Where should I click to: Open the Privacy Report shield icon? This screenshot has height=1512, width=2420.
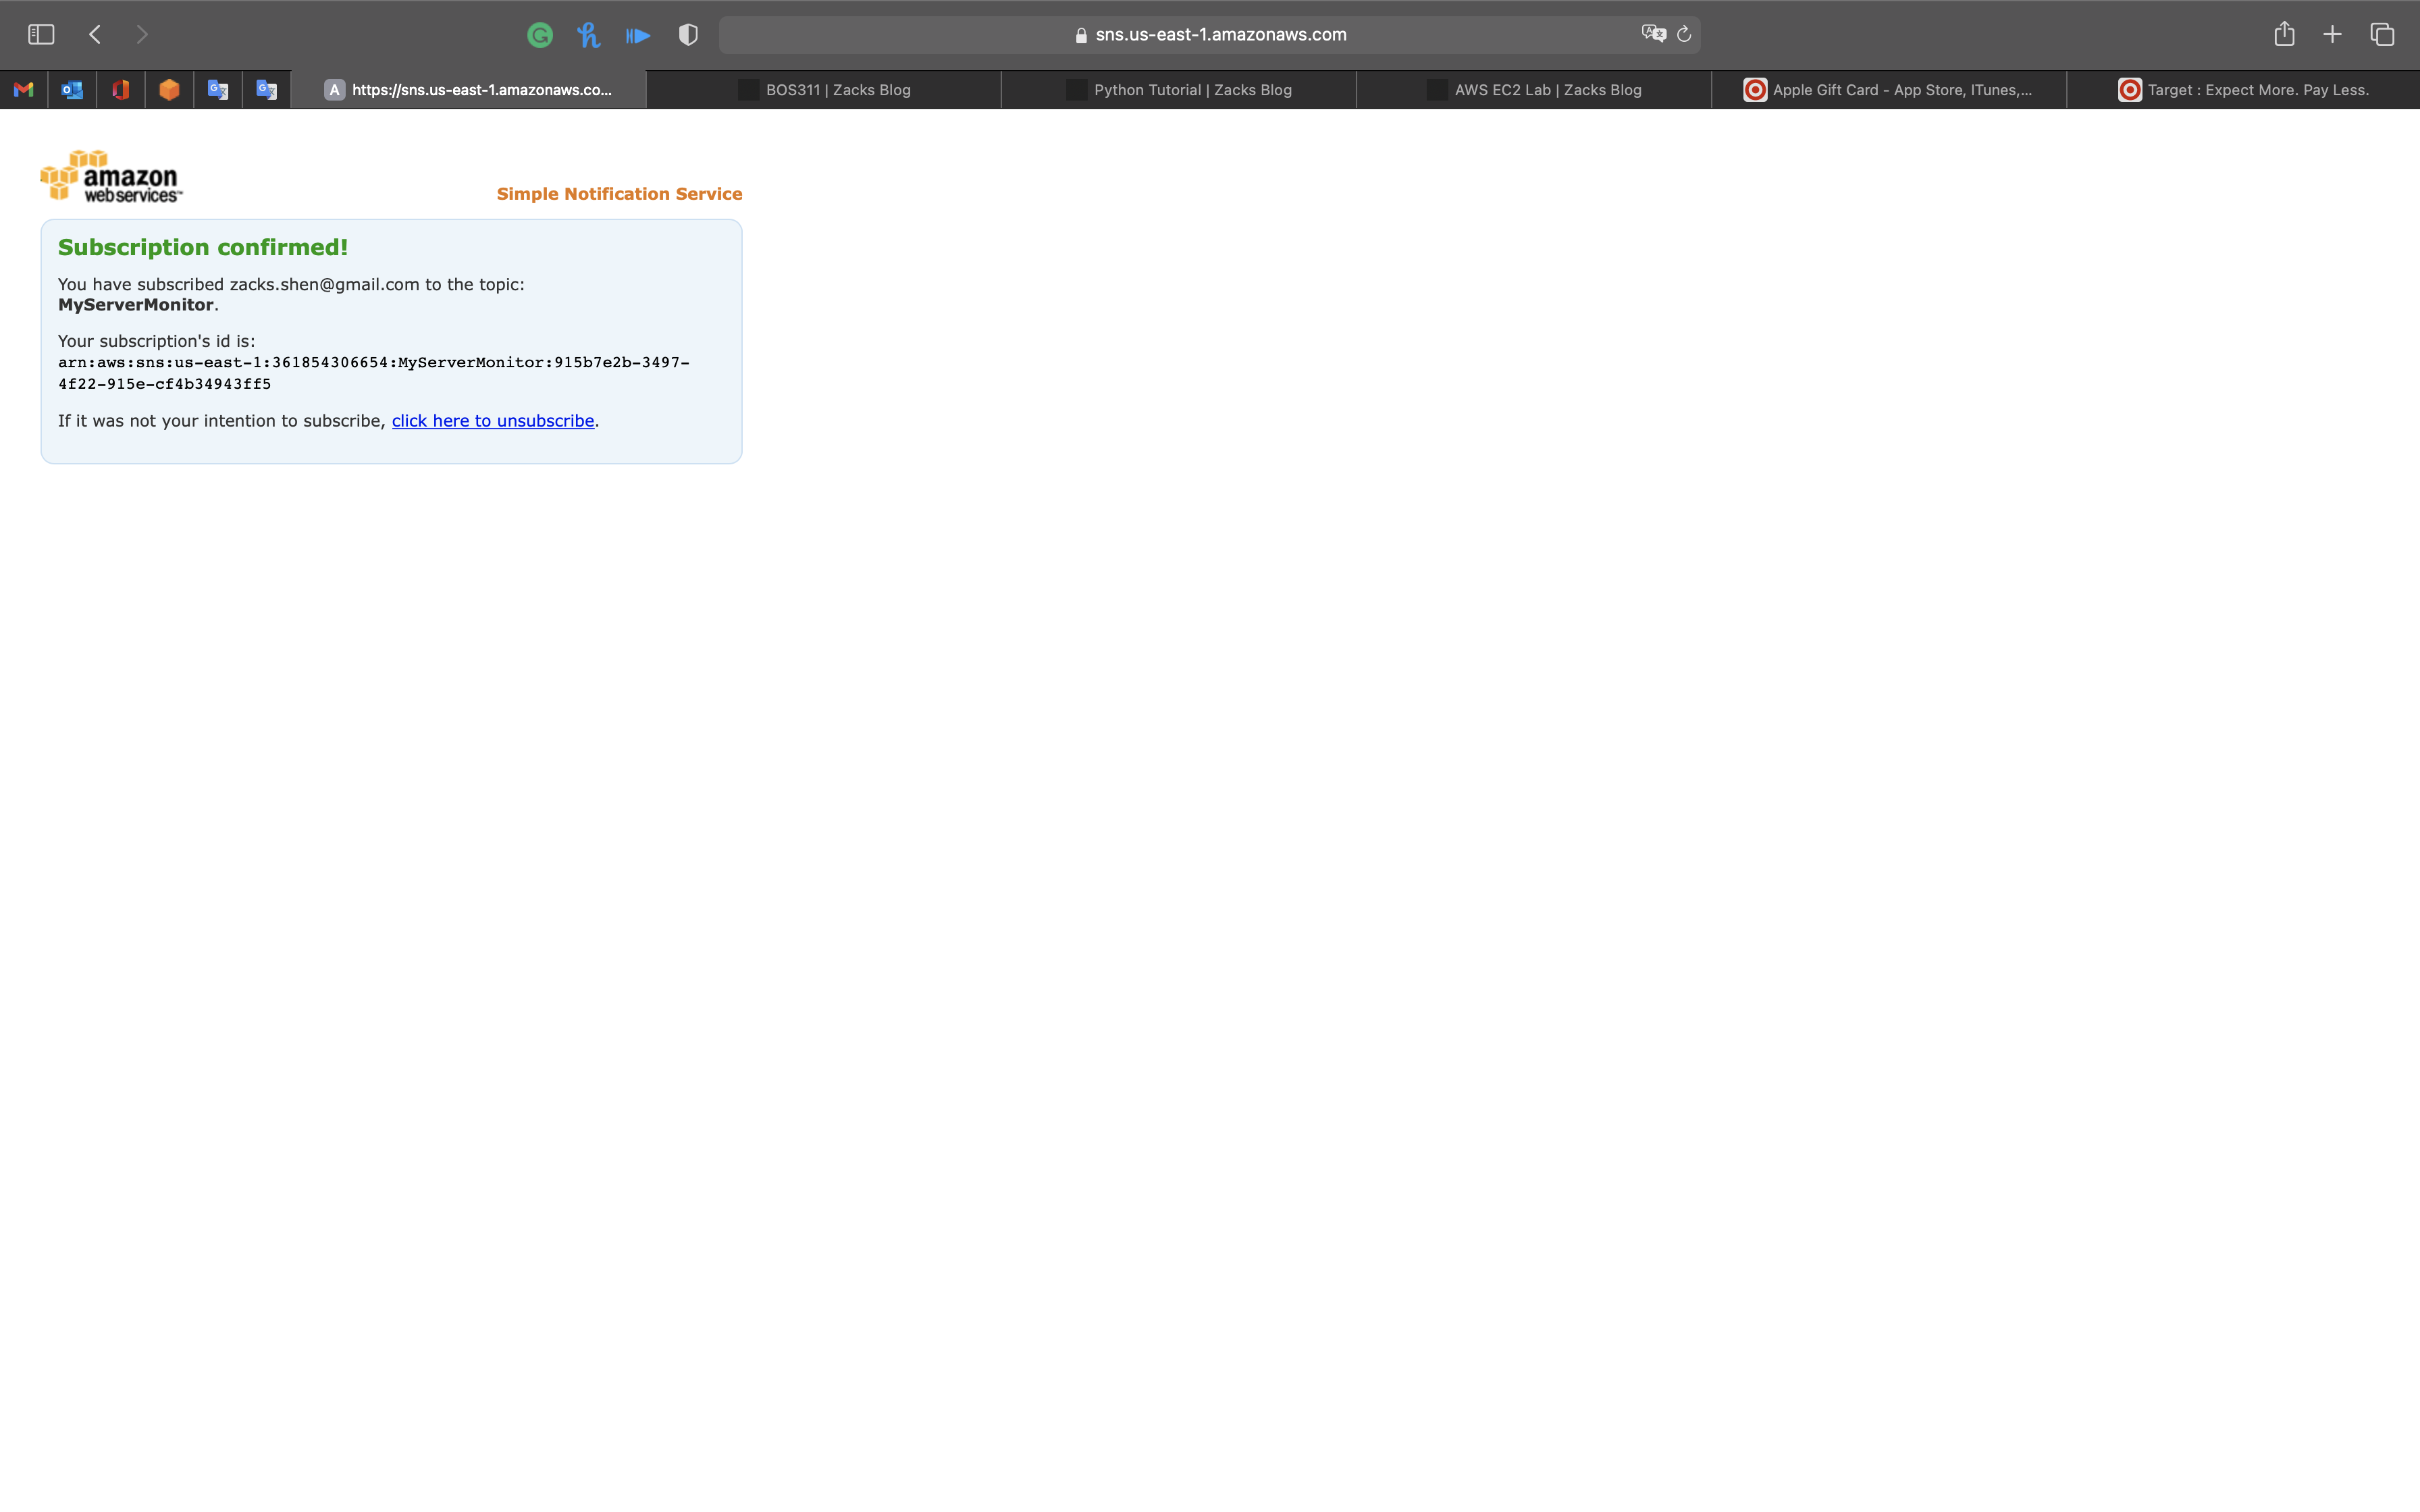688,35
